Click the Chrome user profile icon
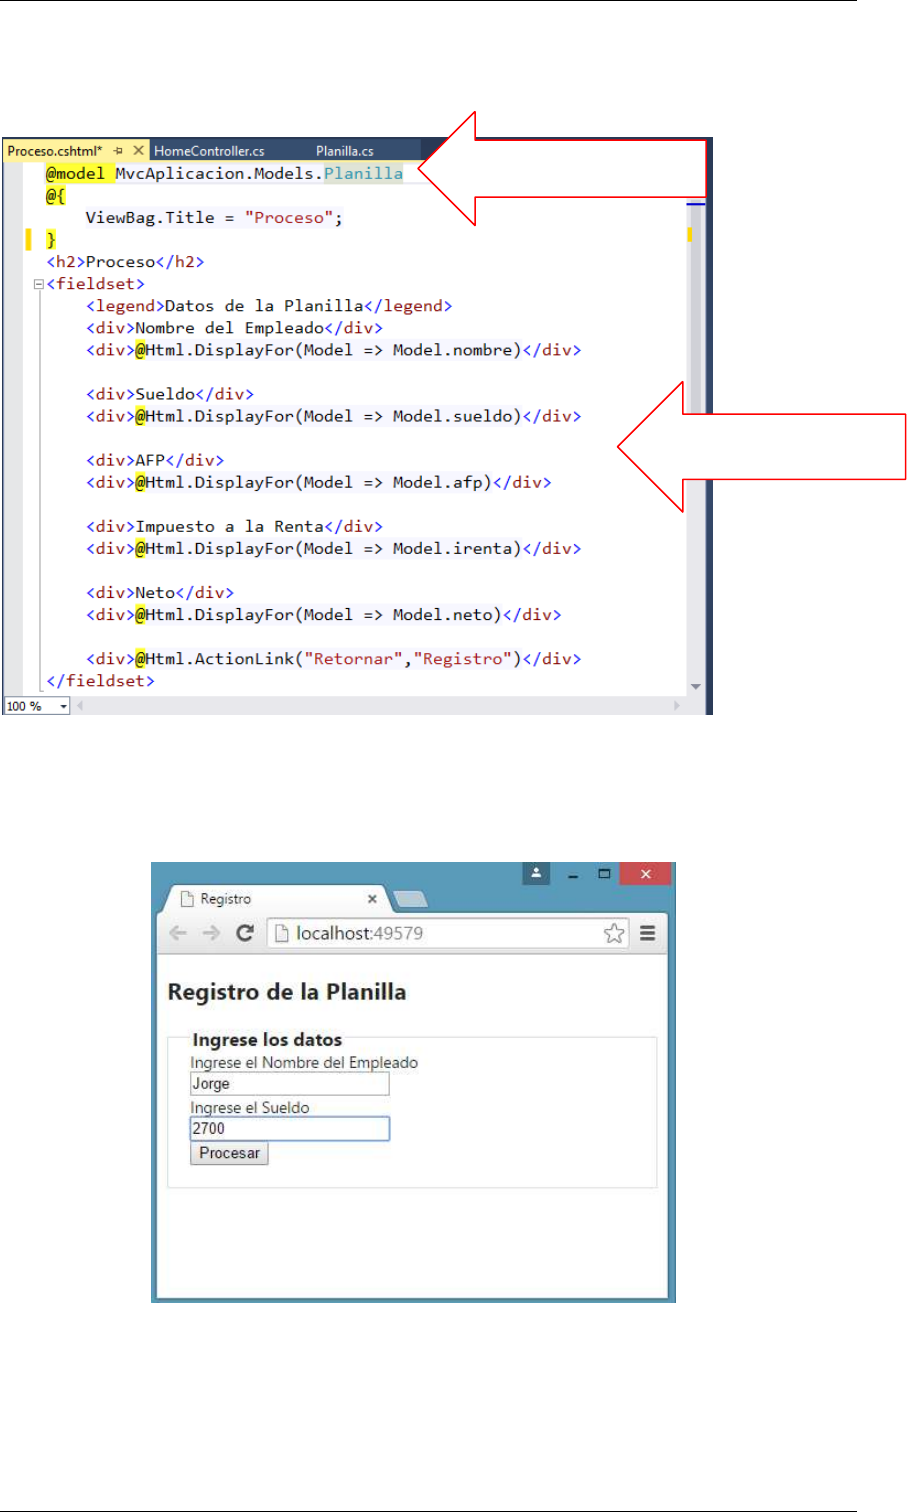 536,873
